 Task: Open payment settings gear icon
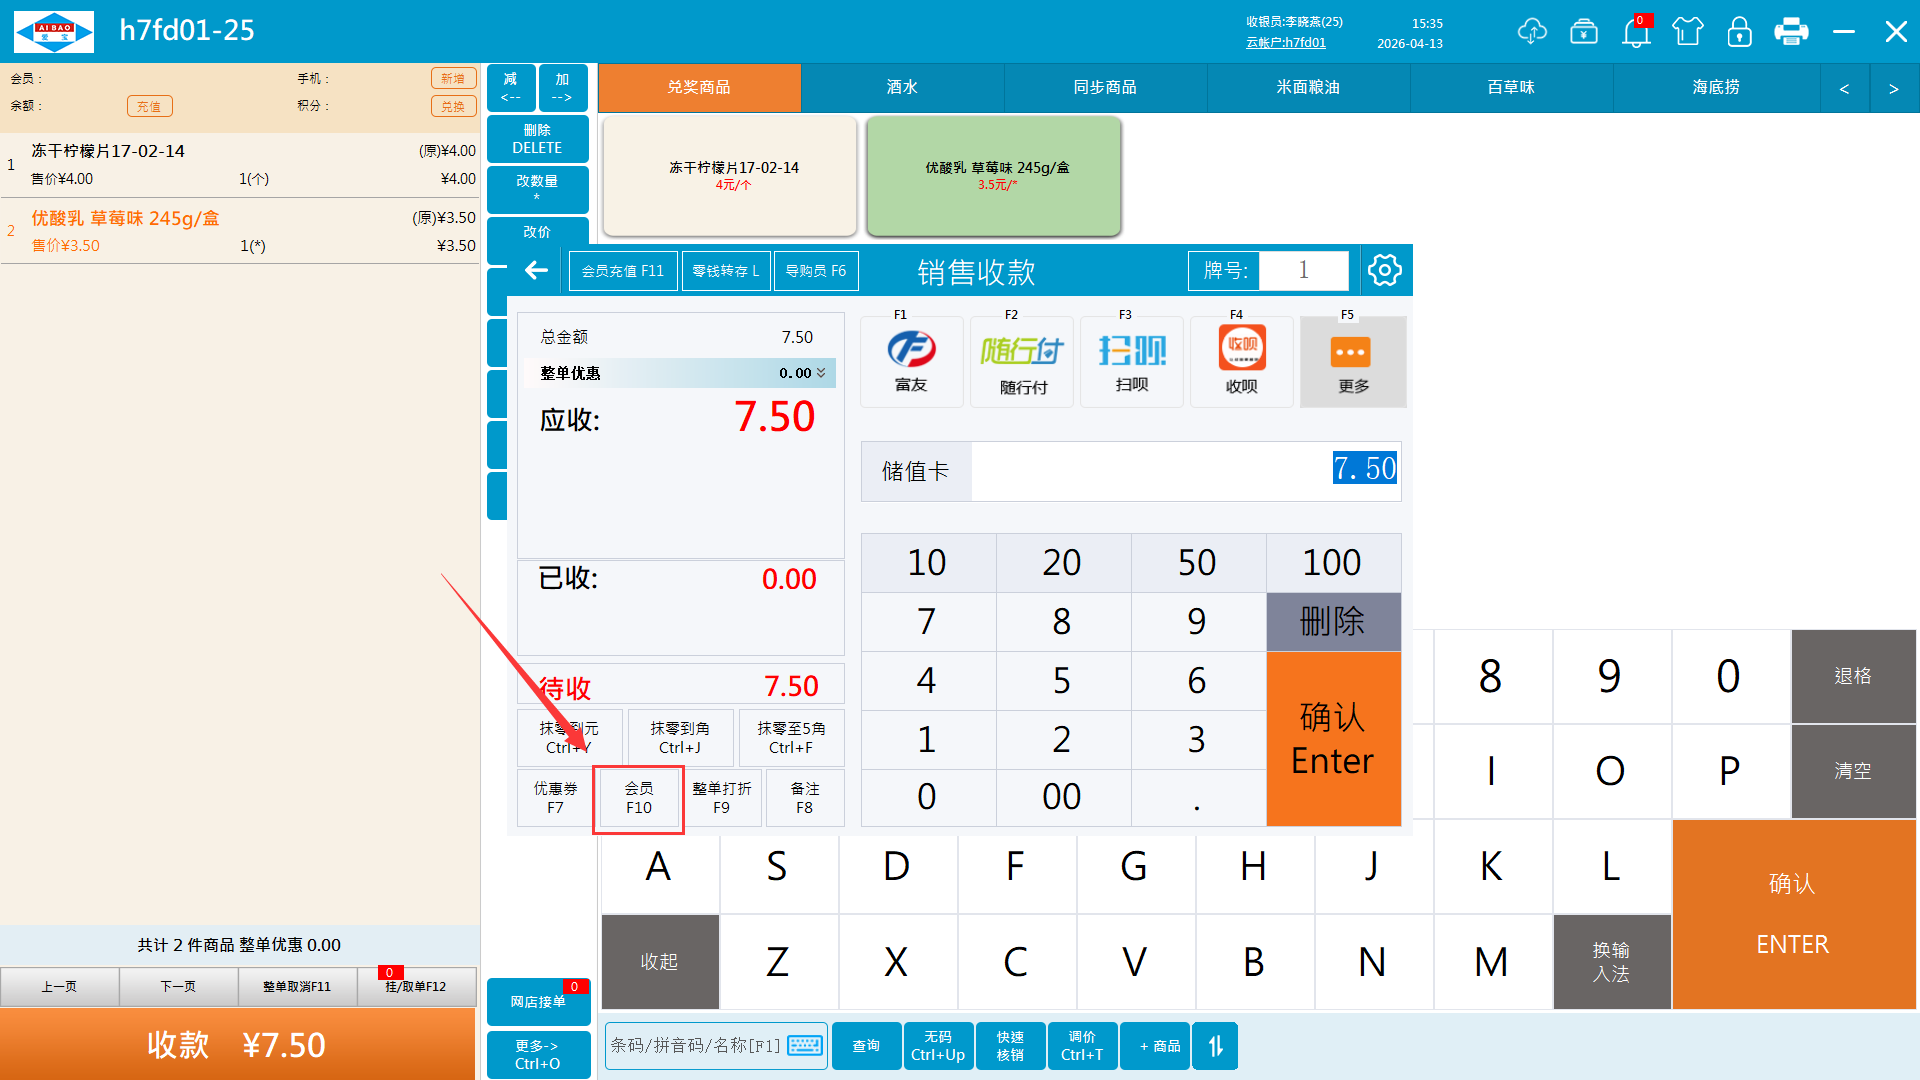(1385, 270)
